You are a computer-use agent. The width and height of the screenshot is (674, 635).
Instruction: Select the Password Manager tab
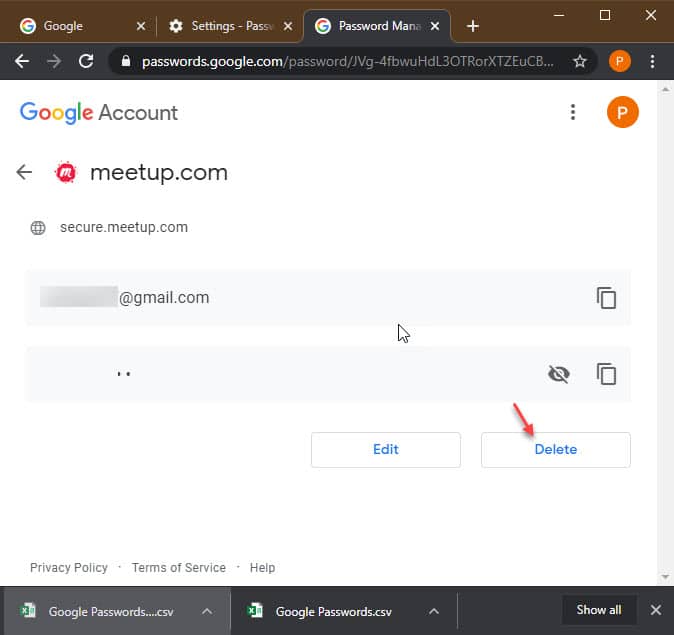378,26
